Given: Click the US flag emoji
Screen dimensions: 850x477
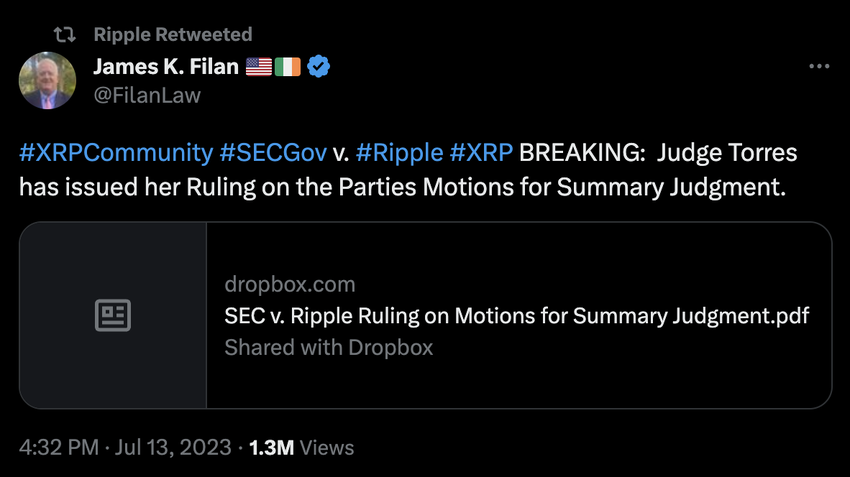Looking at the screenshot, I should (259, 67).
